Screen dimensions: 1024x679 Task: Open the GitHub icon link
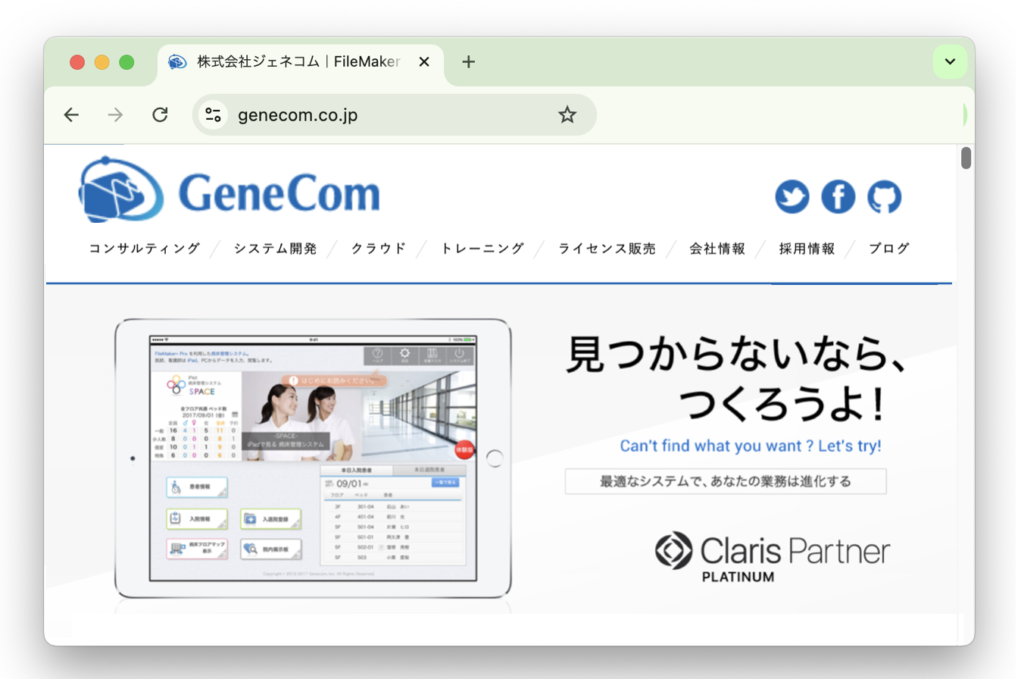click(884, 197)
